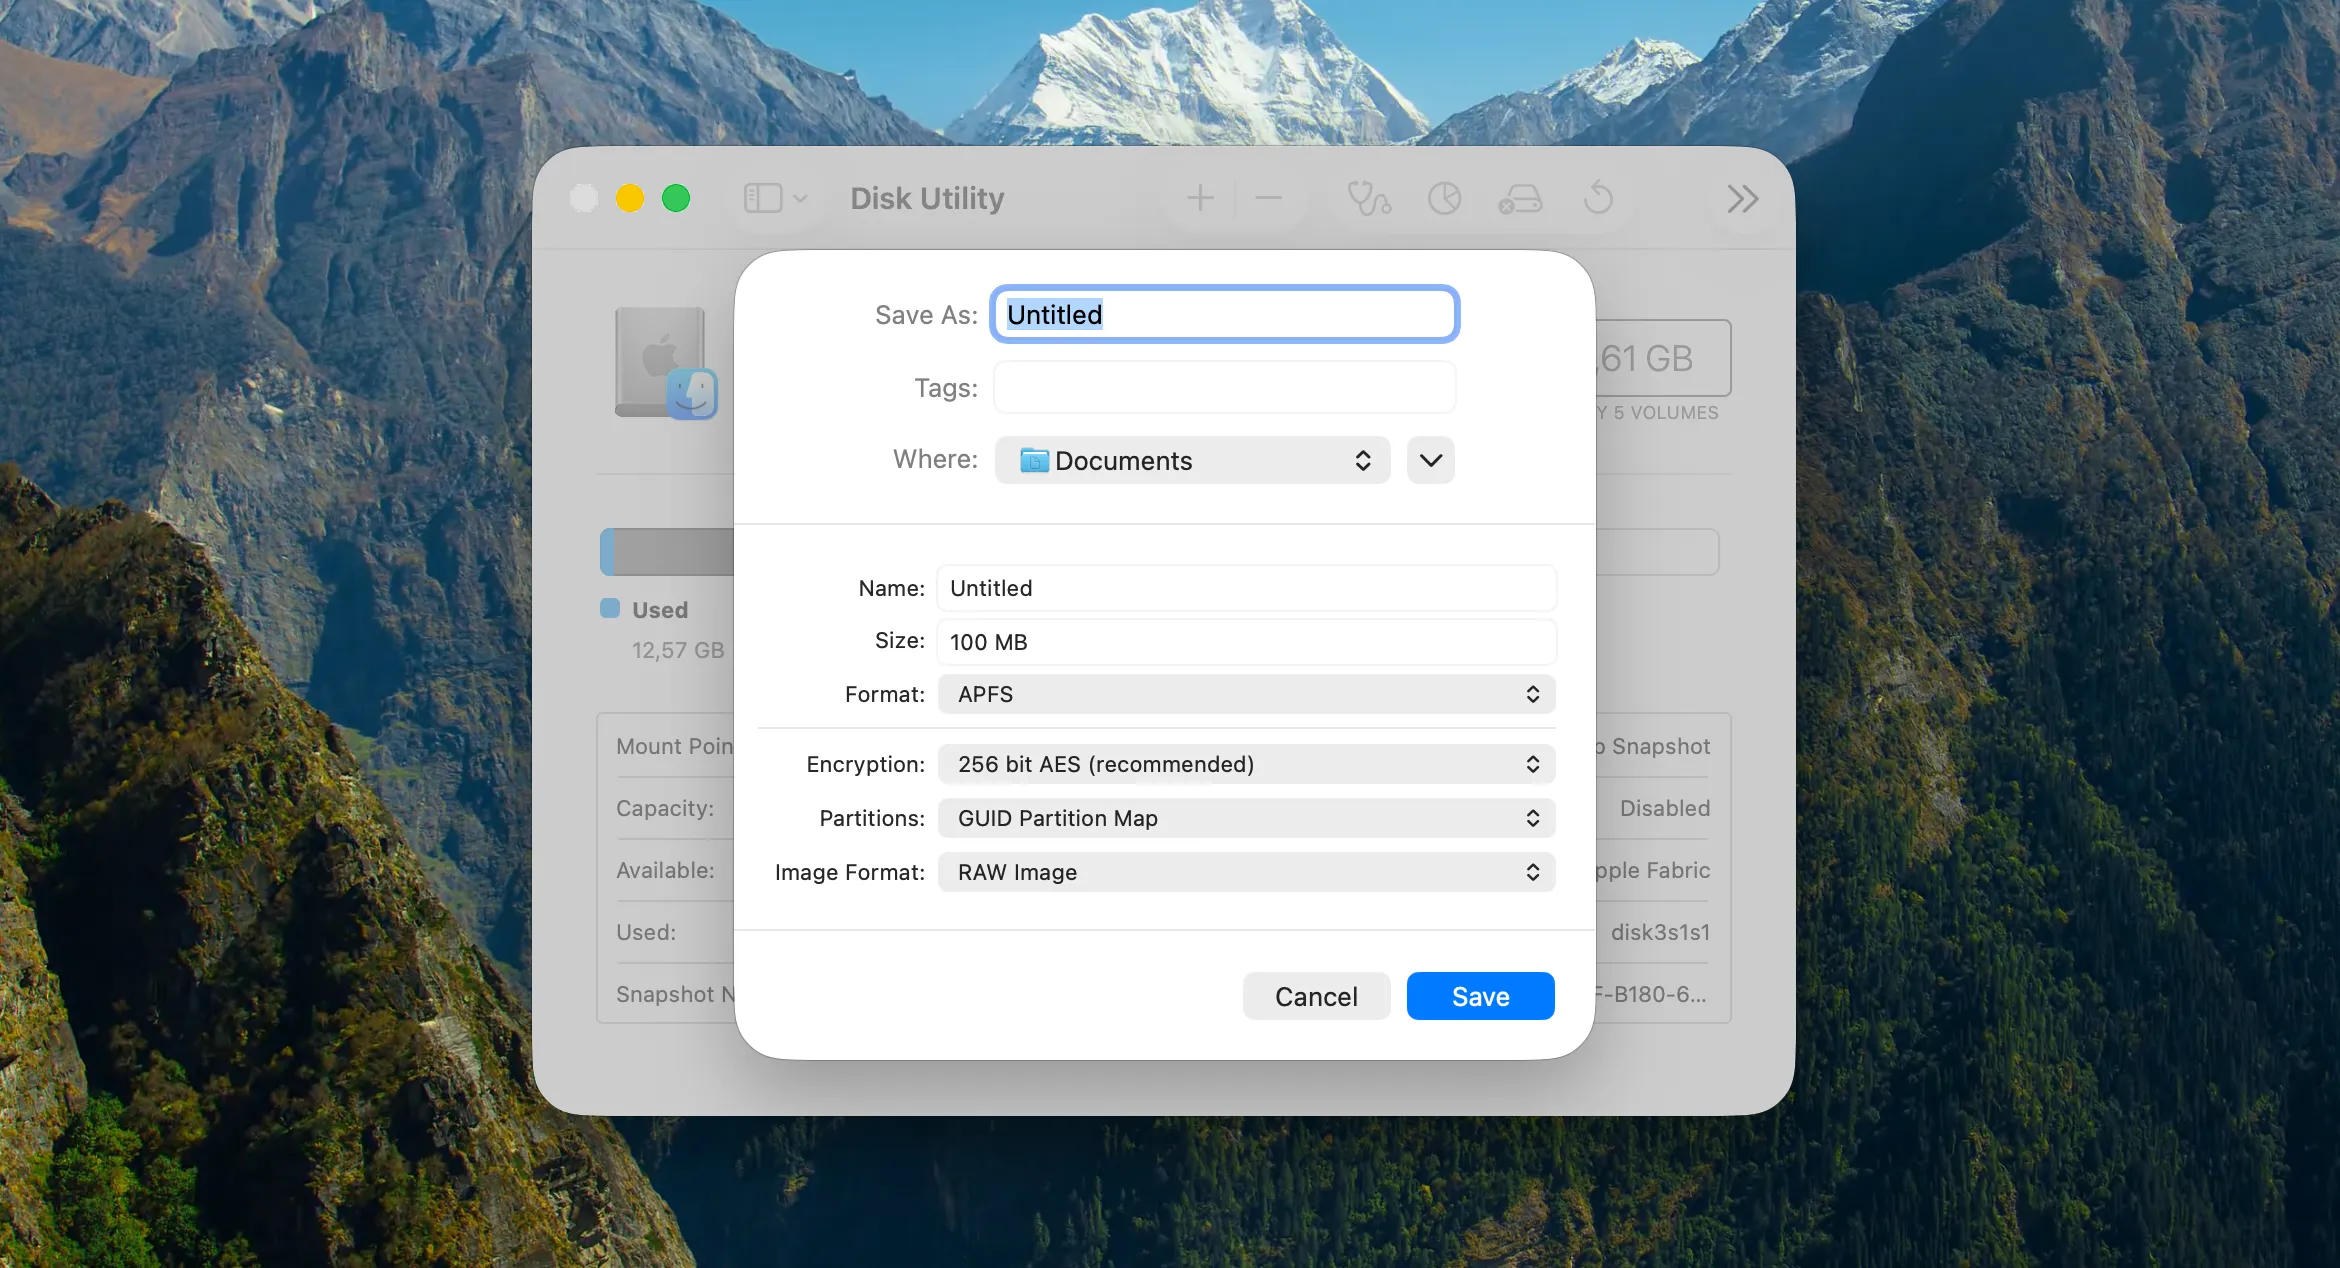Image resolution: width=2340 pixels, height=1268 pixels.
Task: Click the blue Save button
Action: 1480,996
